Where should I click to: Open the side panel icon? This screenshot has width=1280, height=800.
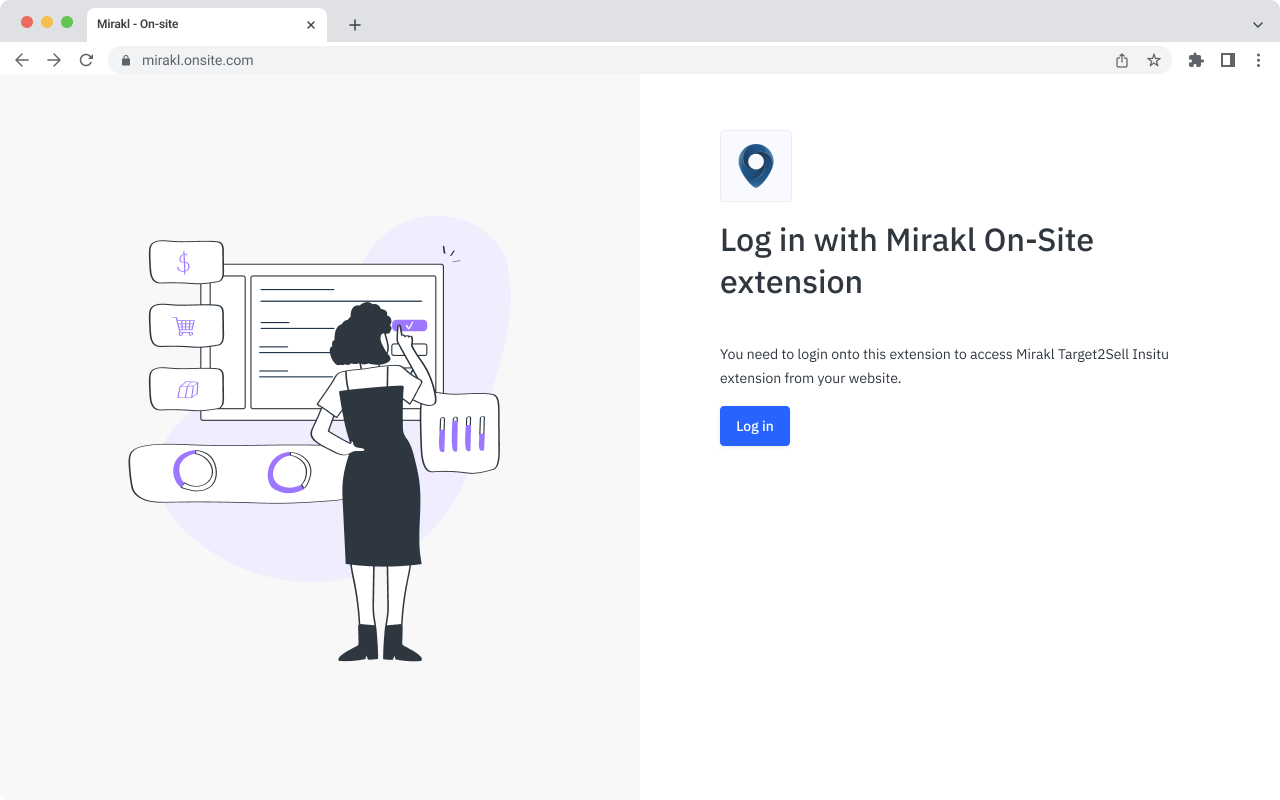(1227, 60)
